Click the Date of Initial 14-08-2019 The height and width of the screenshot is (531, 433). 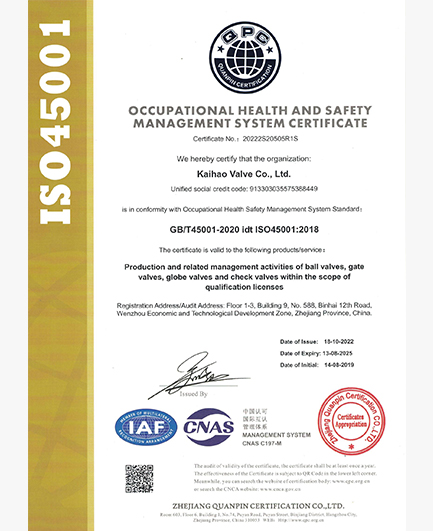point(317,365)
